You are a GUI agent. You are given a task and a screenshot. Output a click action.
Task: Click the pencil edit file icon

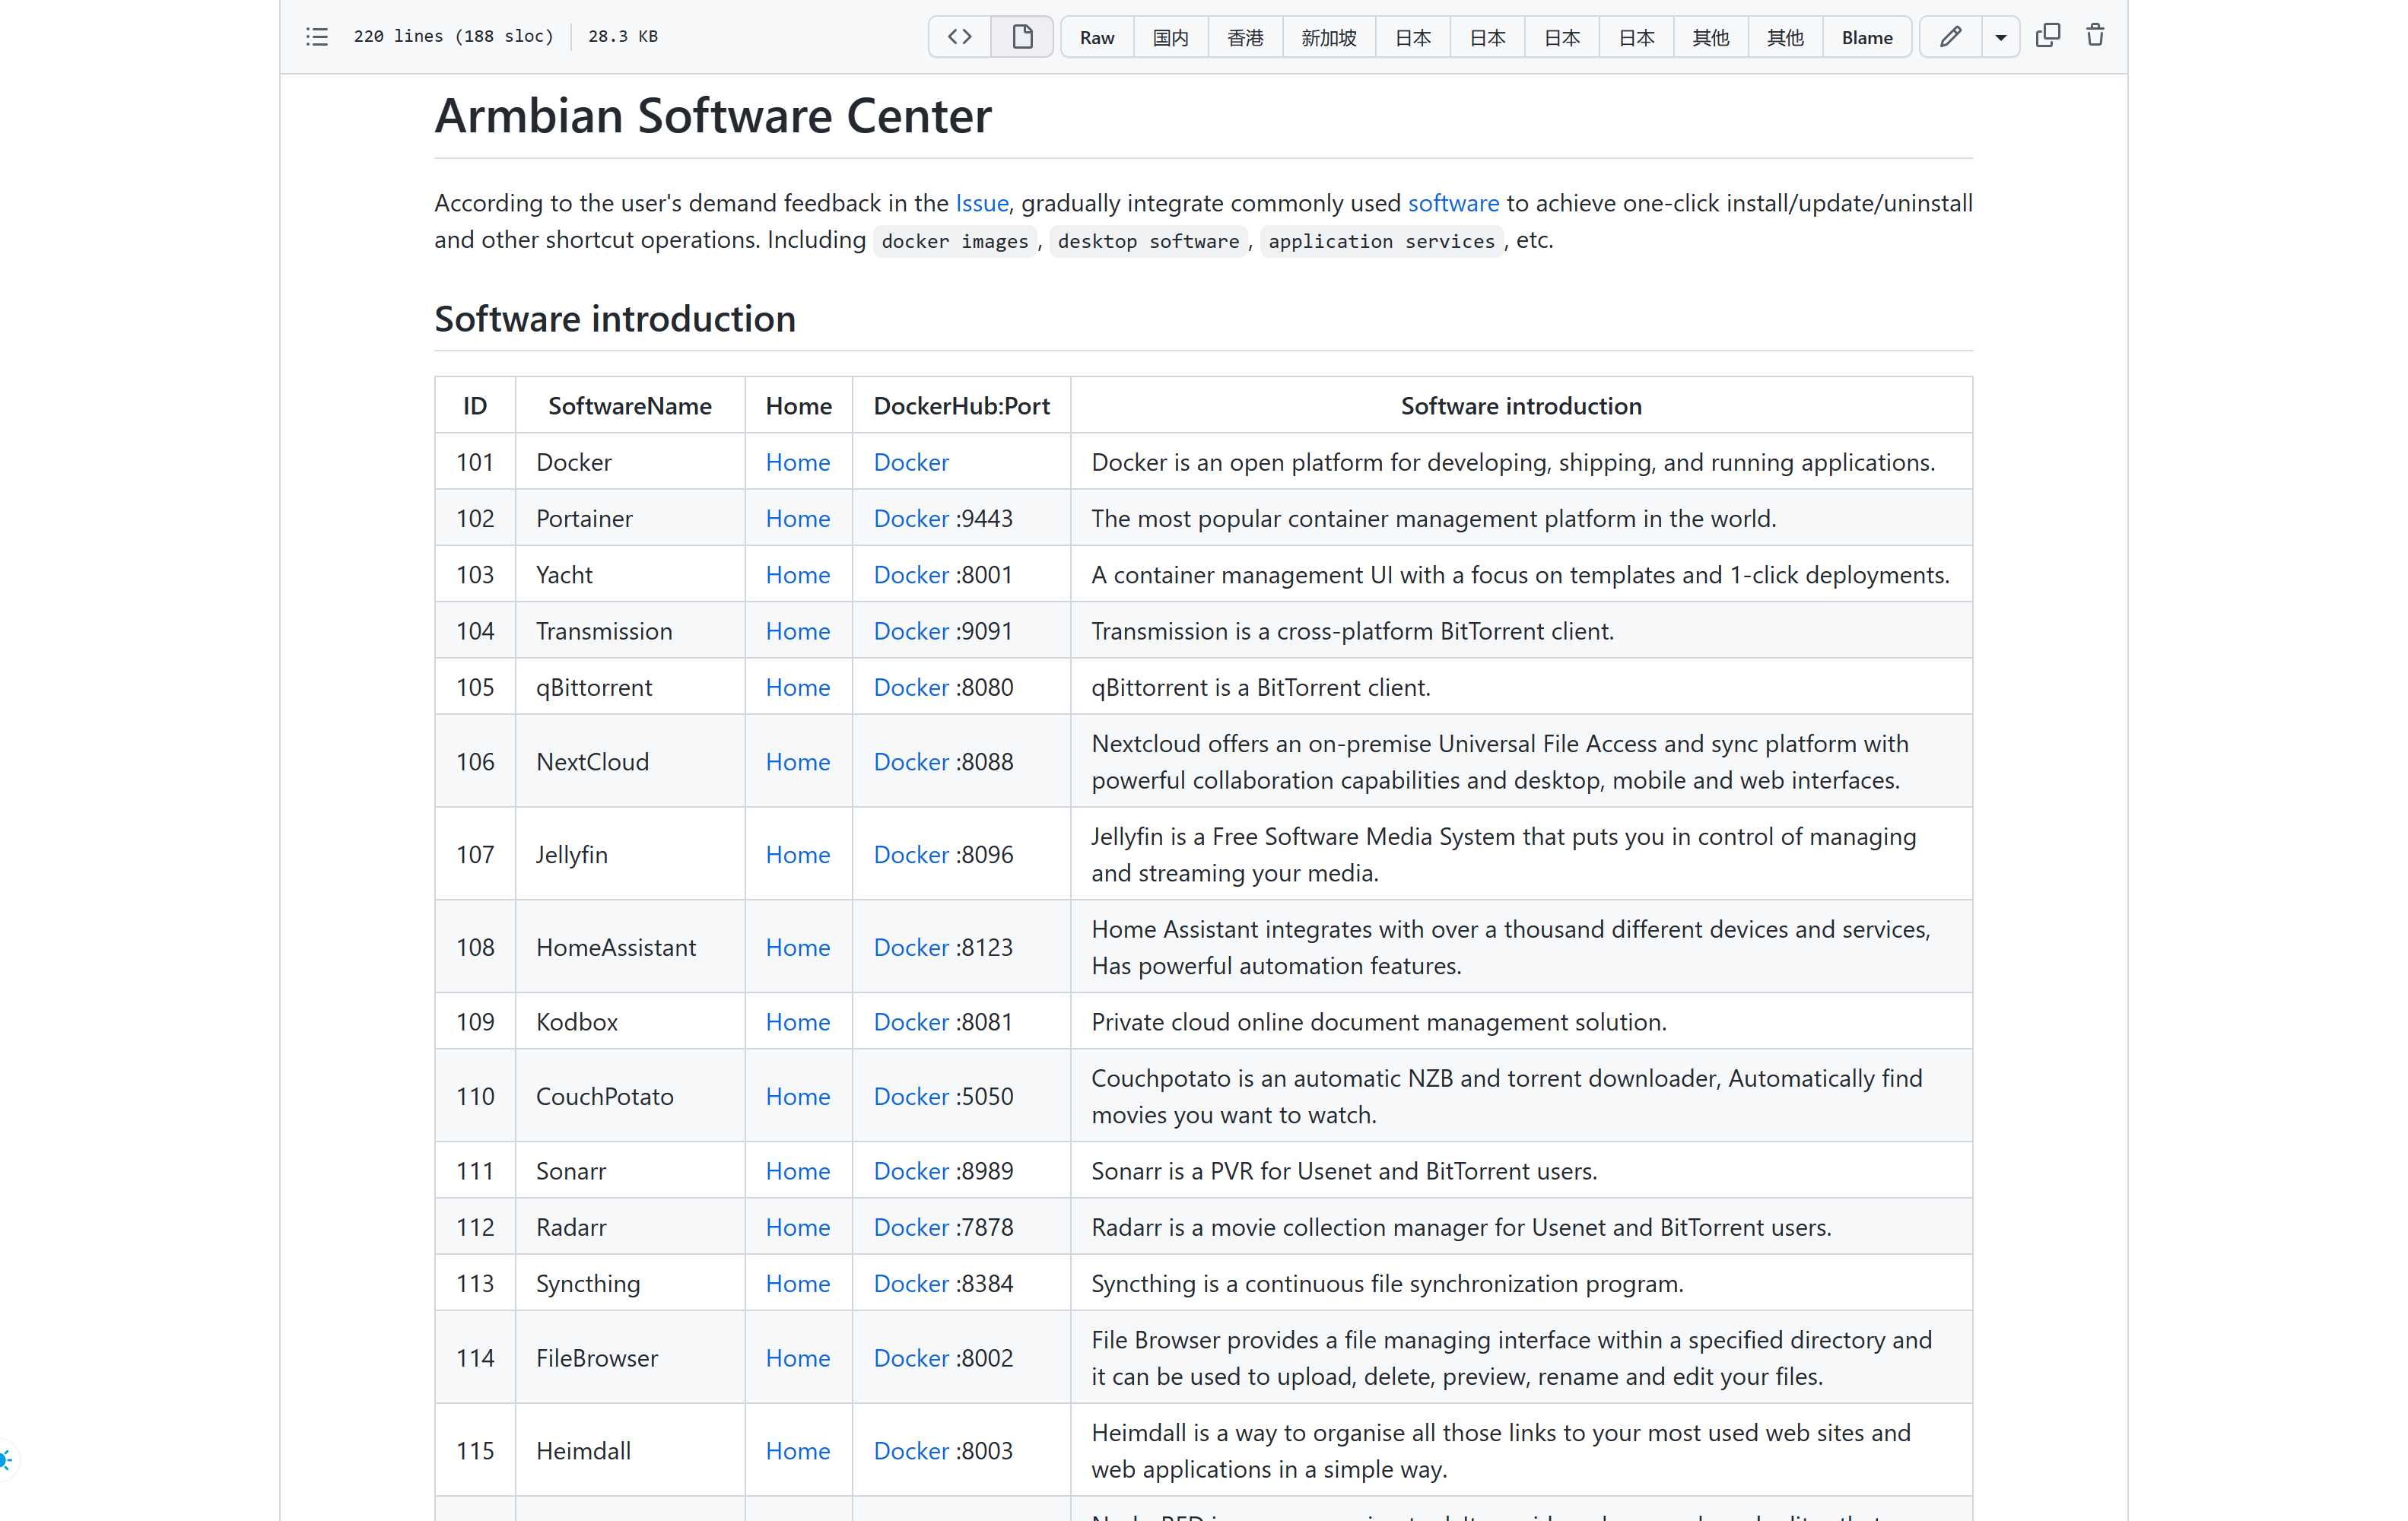1949,37
